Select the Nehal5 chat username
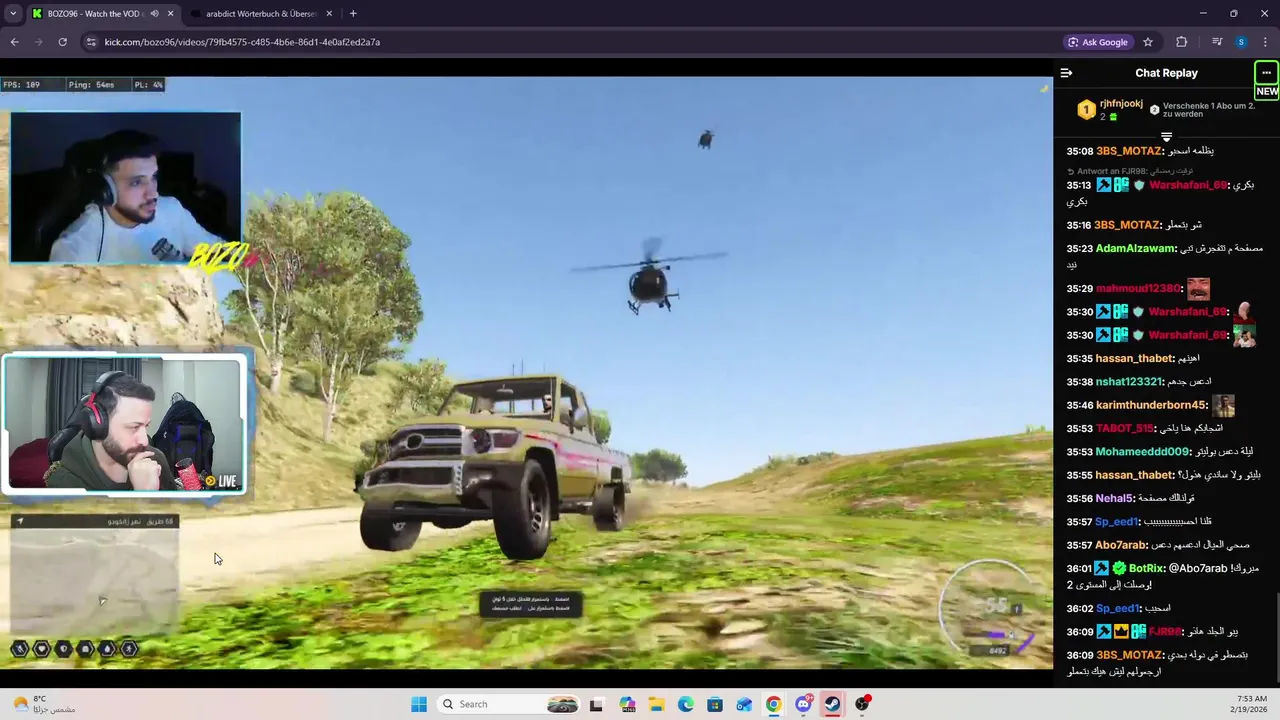 pos(1115,498)
